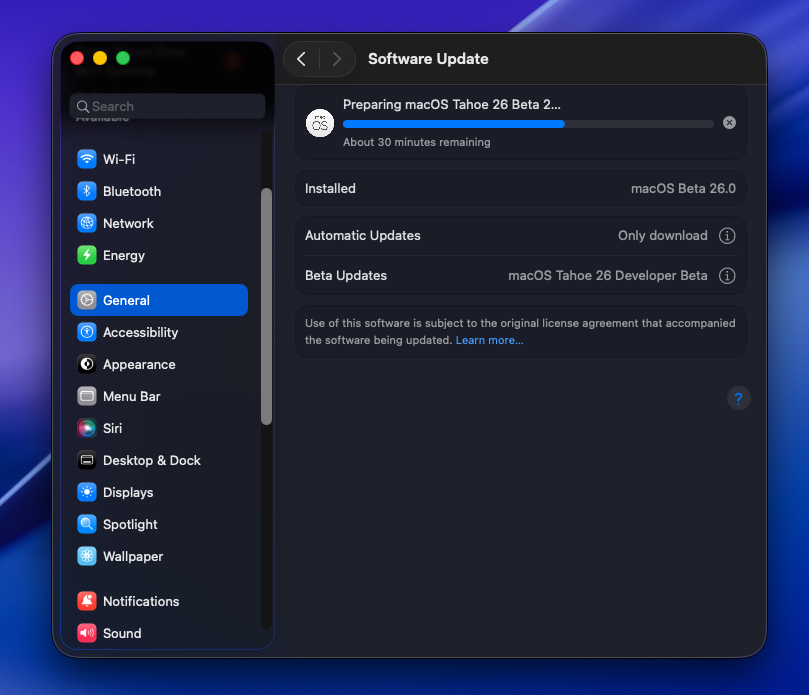The height and width of the screenshot is (695, 809).
Task: Click the Siri icon
Action: click(x=87, y=428)
